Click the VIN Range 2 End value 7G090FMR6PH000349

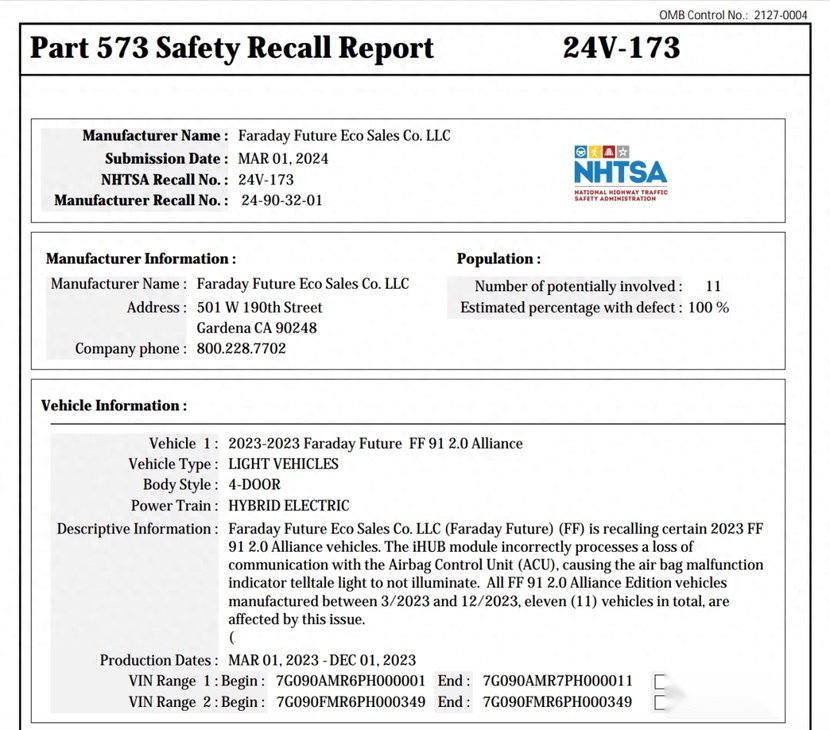click(x=557, y=701)
